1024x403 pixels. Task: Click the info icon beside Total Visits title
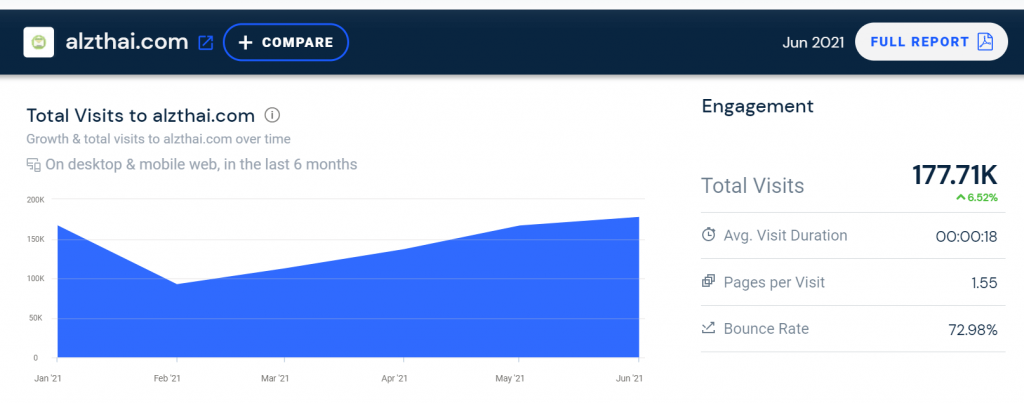point(272,116)
